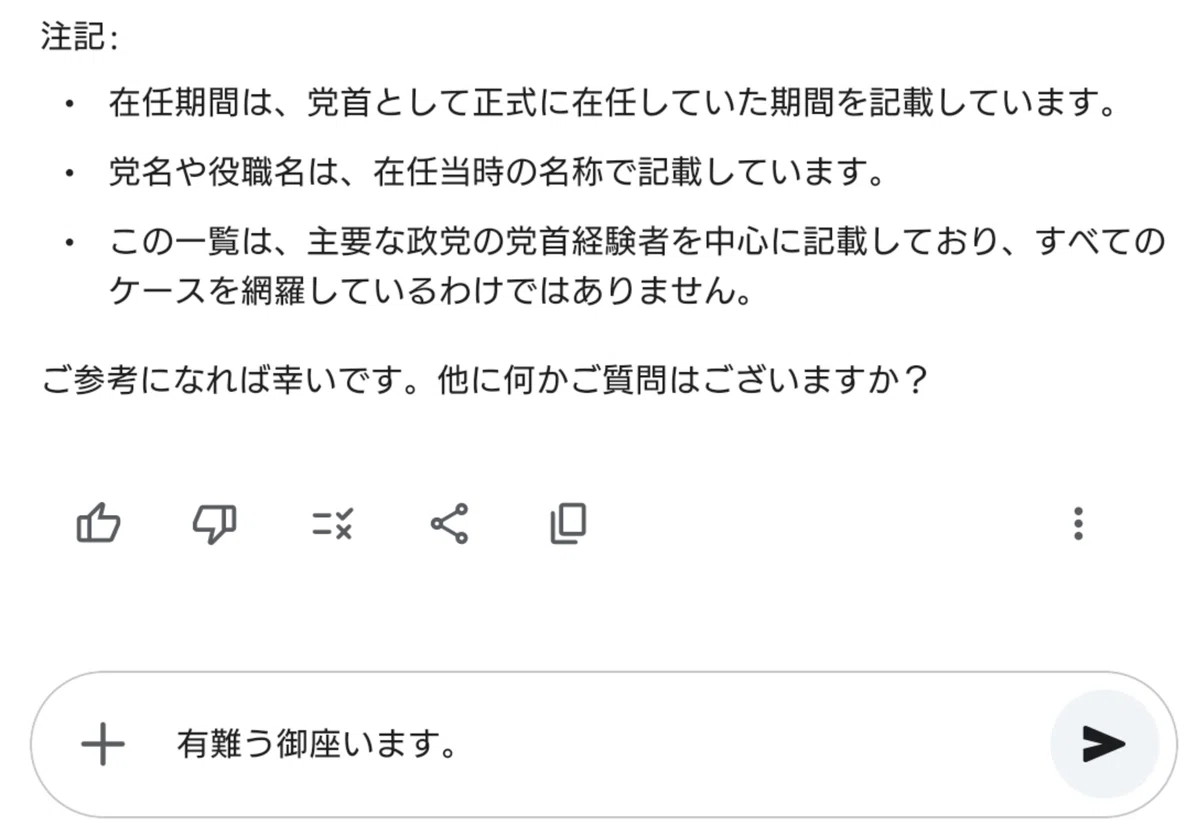Viewport: 1200px width, 838px height.
Task: Select the bullet starting with 在任期間は
Action: [611, 105]
